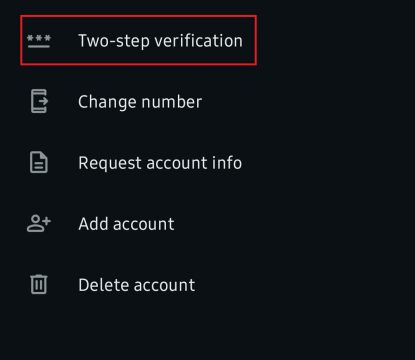Click the trash can icon
Viewport: 415px width, 360px height.
(x=39, y=284)
